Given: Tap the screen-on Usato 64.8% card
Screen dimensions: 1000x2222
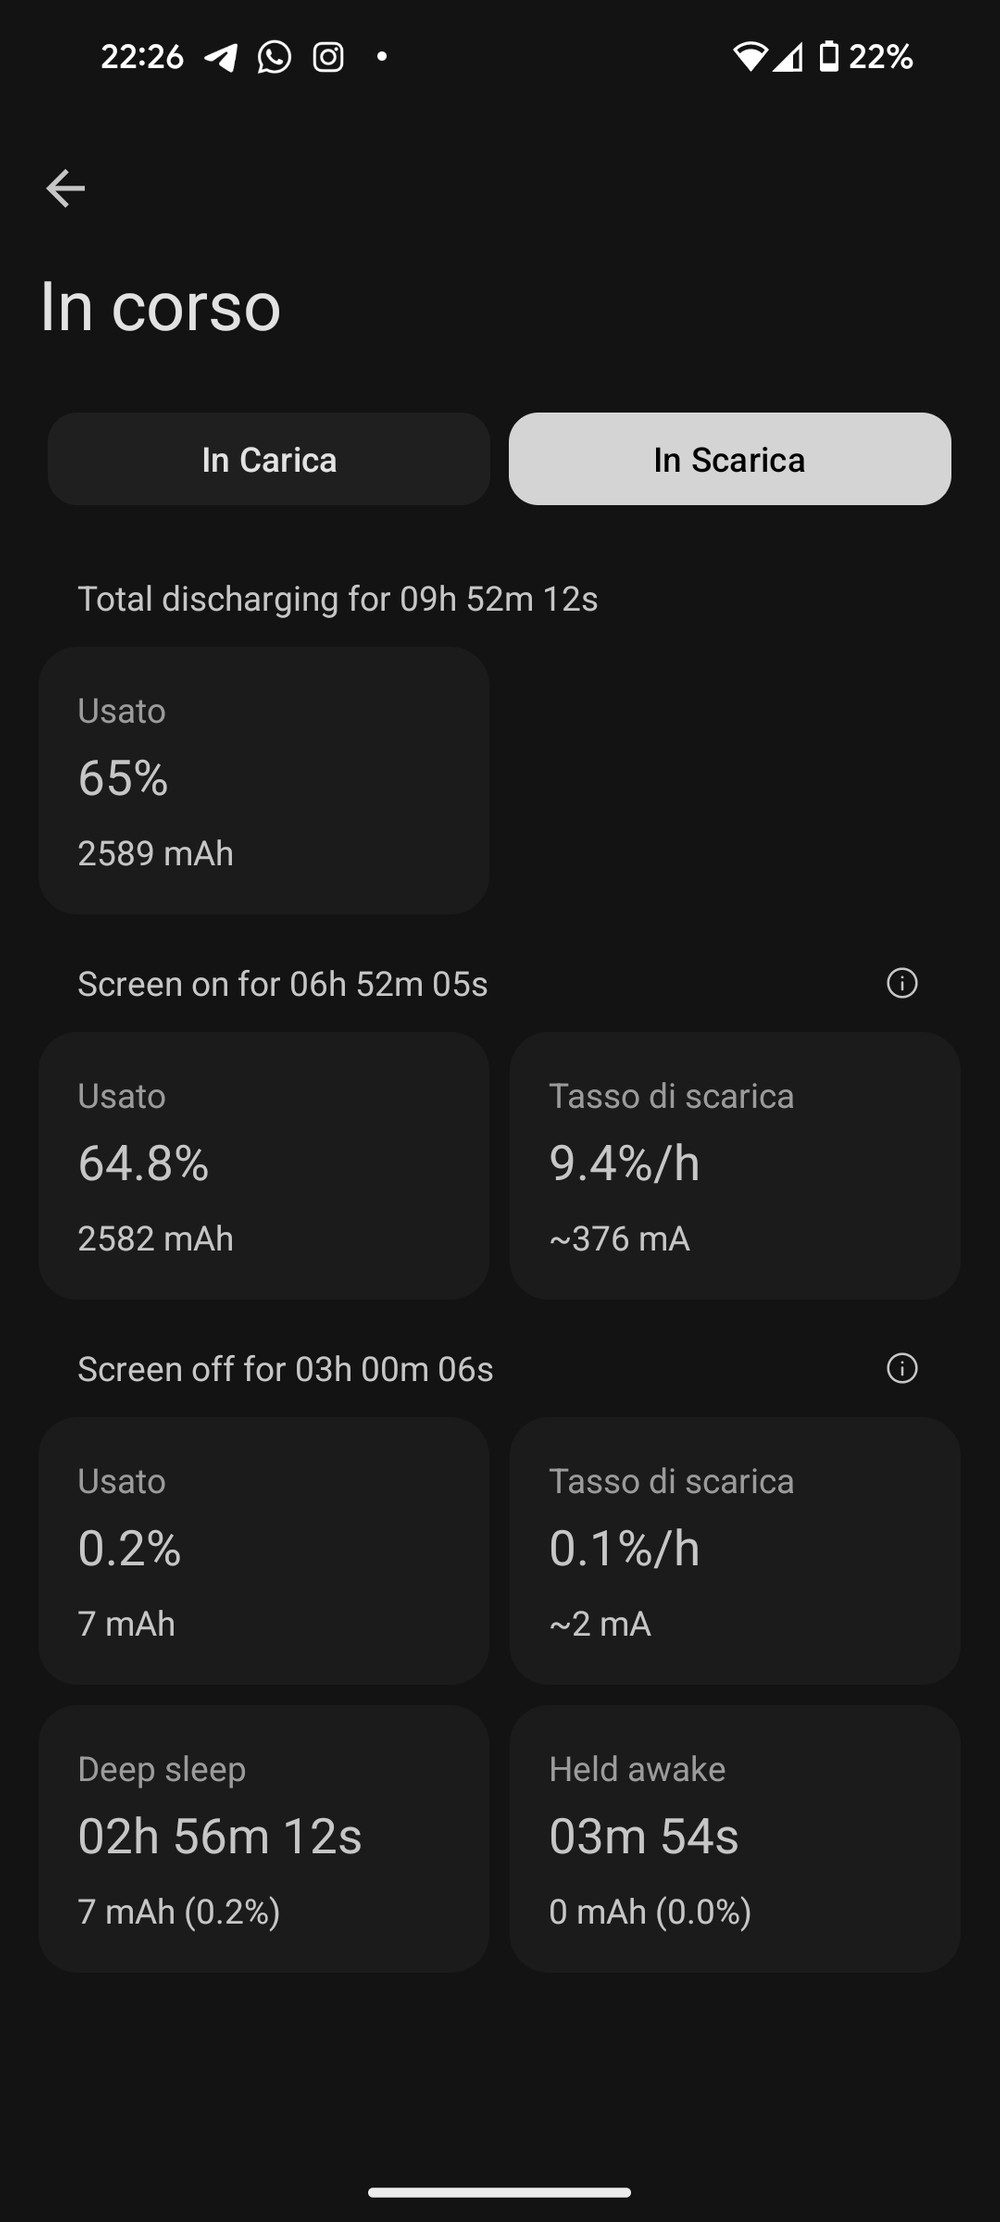Looking at the screenshot, I should pos(264,1165).
